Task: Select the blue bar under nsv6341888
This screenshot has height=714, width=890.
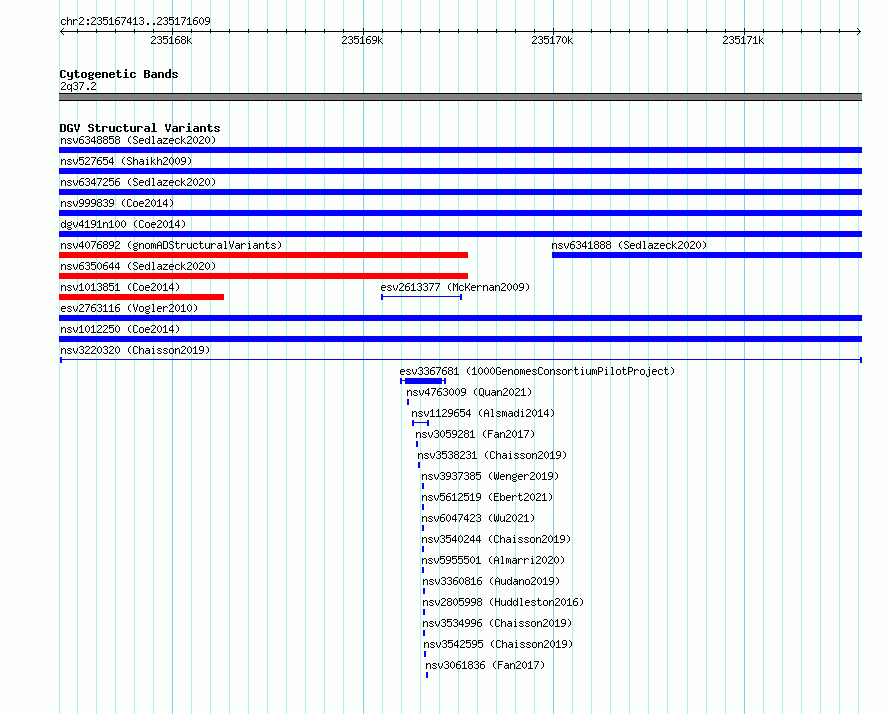Action: (707, 255)
